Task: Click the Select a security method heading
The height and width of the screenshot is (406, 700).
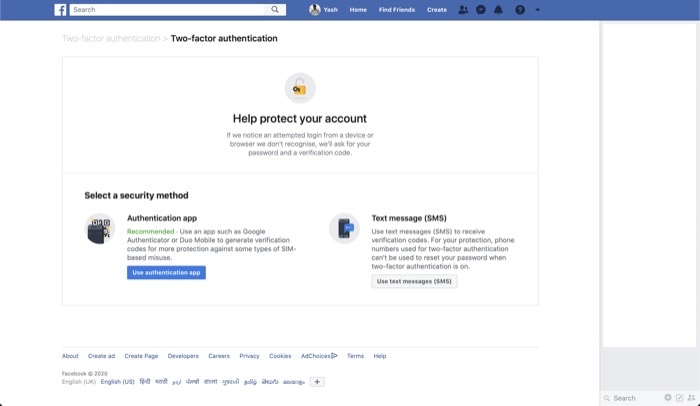Action: [x=136, y=196]
